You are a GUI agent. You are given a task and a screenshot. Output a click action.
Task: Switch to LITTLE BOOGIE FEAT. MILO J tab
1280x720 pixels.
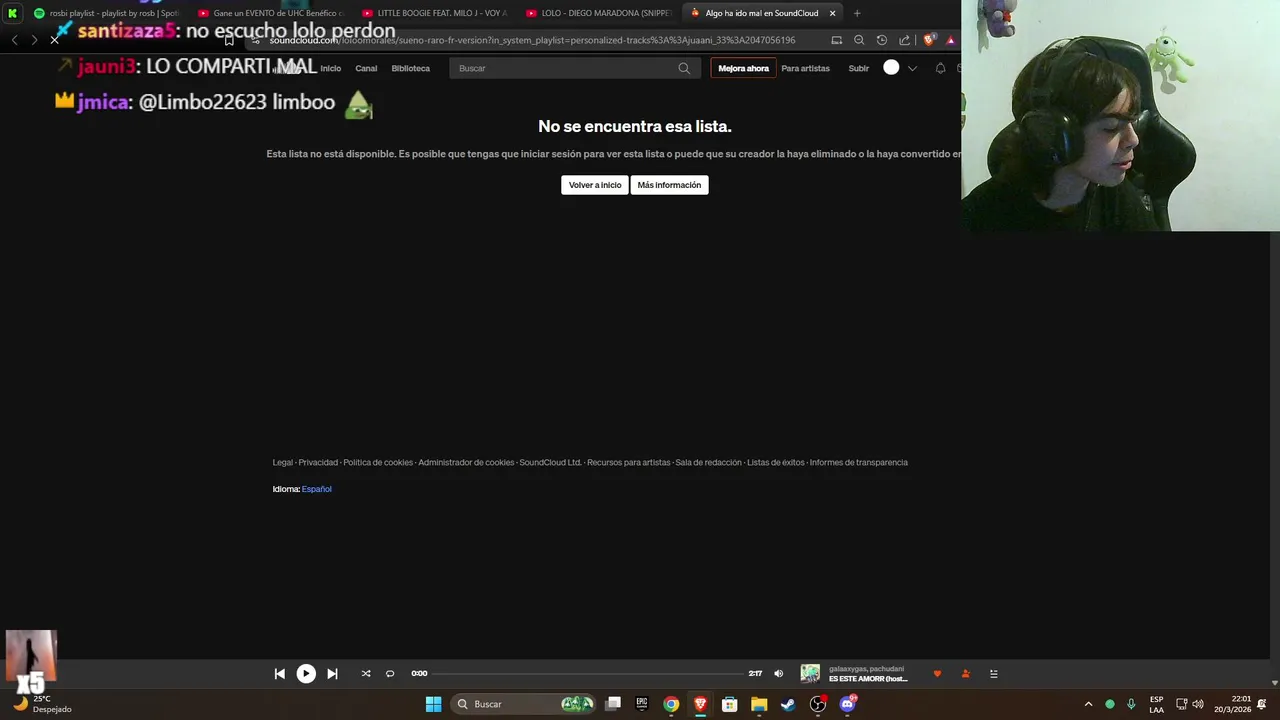coord(435,13)
